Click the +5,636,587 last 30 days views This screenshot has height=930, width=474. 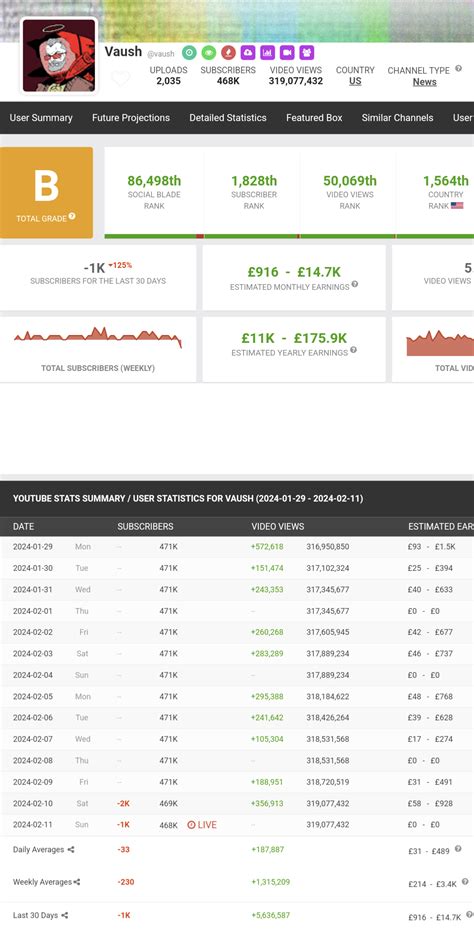tap(271, 915)
